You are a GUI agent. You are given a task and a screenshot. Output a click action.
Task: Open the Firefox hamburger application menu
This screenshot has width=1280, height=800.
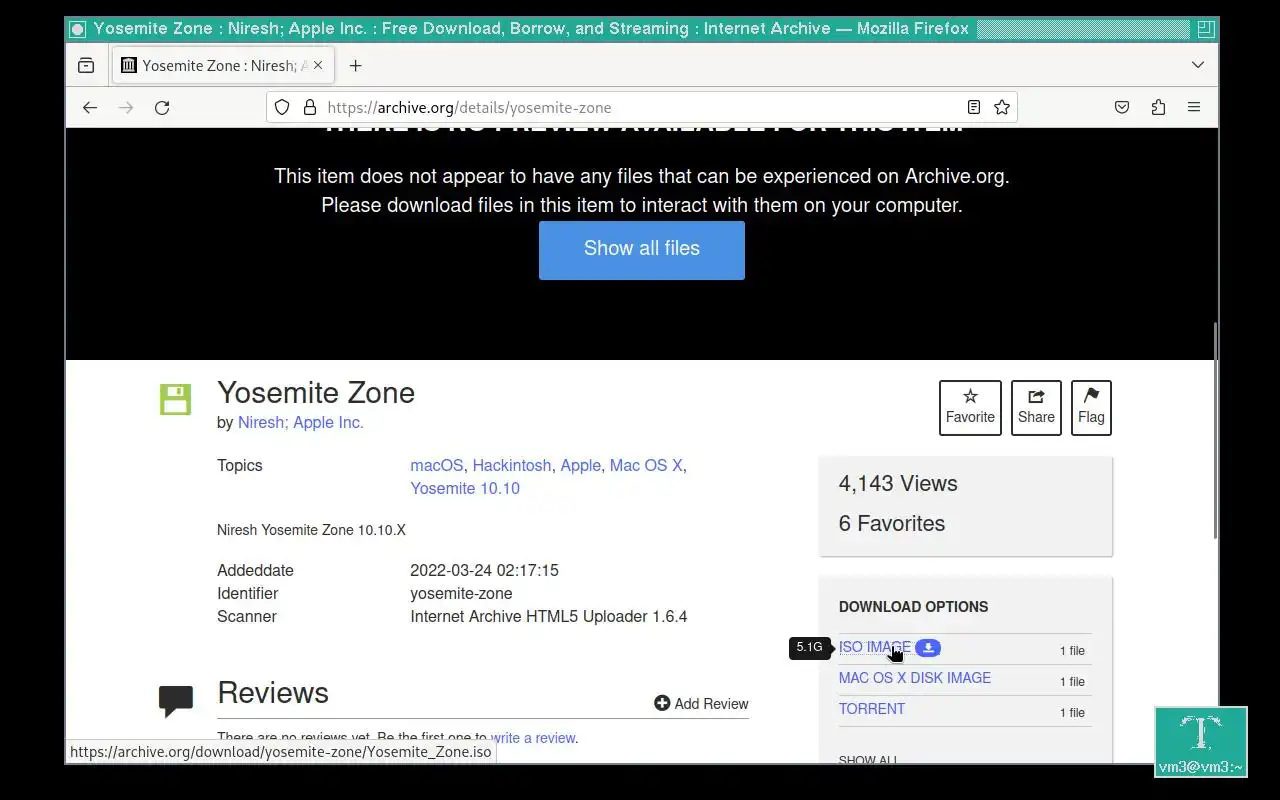(x=1194, y=107)
